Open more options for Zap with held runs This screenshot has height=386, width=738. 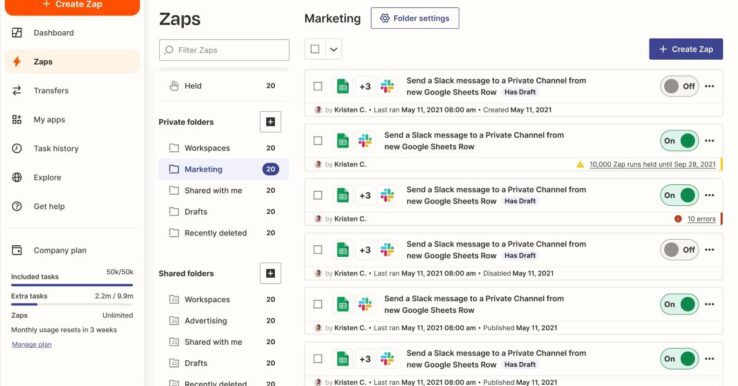click(709, 141)
